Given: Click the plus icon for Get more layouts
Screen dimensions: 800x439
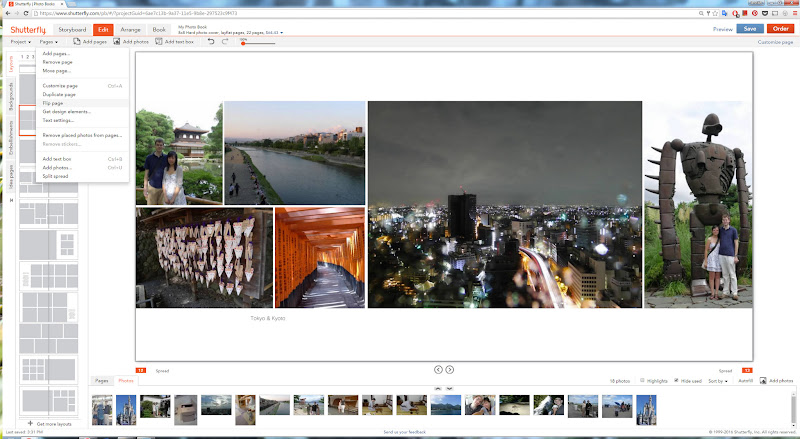Looking at the screenshot, I should pyautogui.click(x=30, y=424).
